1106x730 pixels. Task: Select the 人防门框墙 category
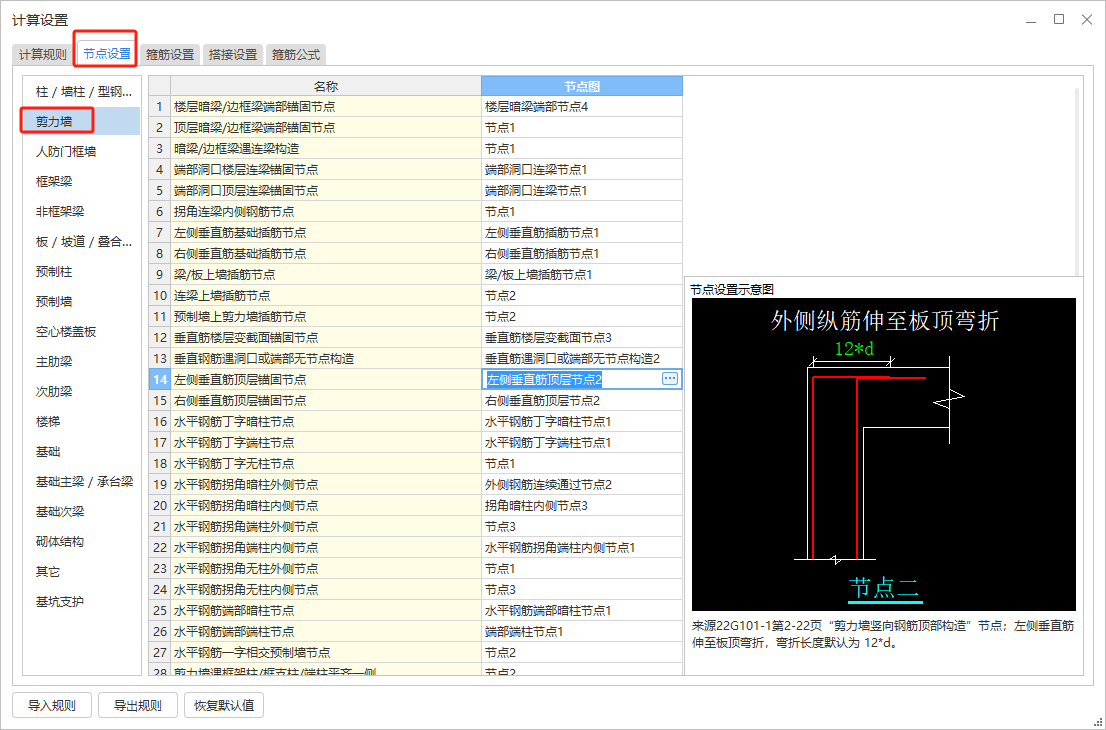[82, 152]
